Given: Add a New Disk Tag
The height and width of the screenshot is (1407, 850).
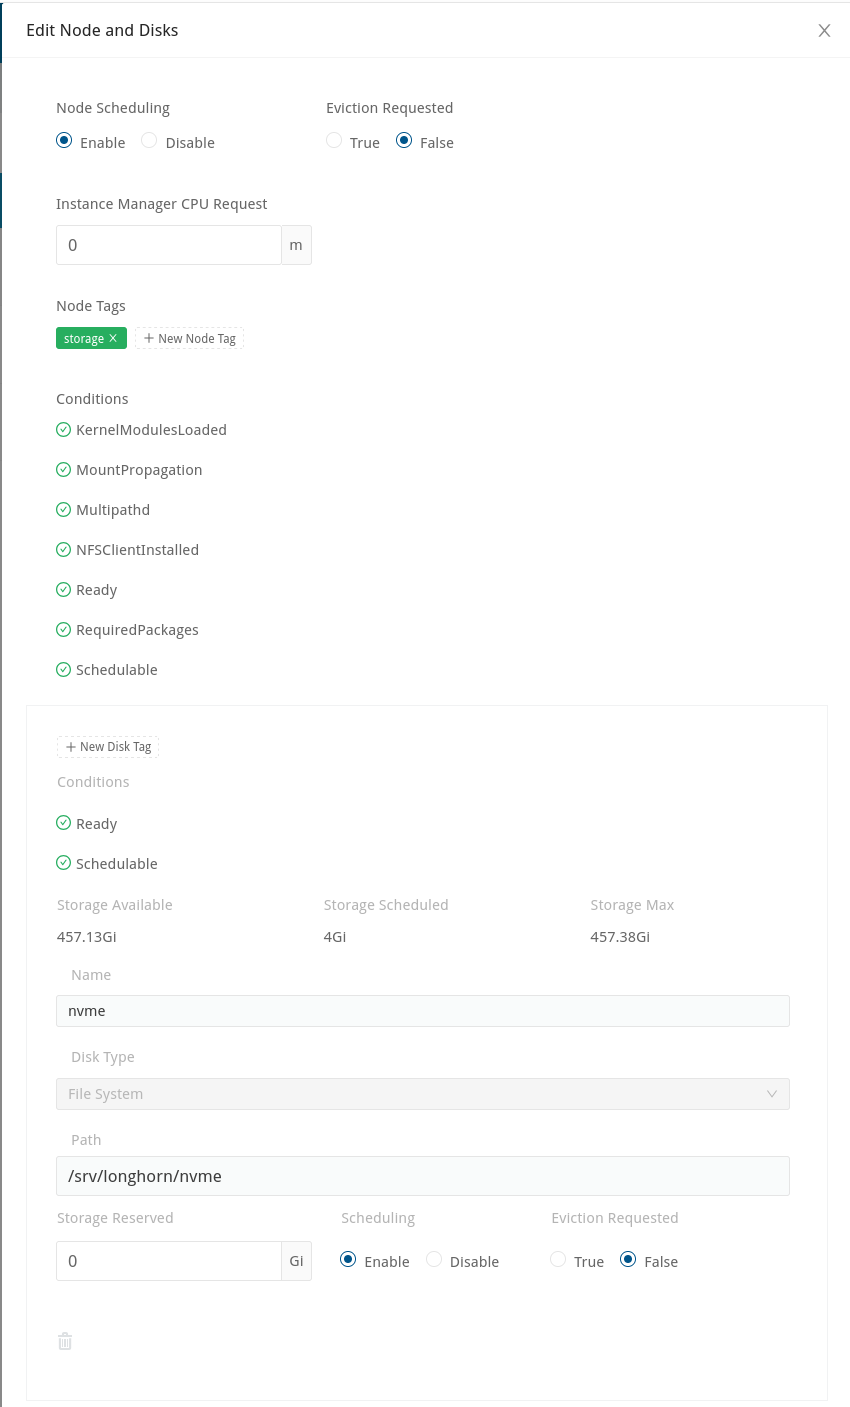Looking at the screenshot, I should [x=108, y=747].
